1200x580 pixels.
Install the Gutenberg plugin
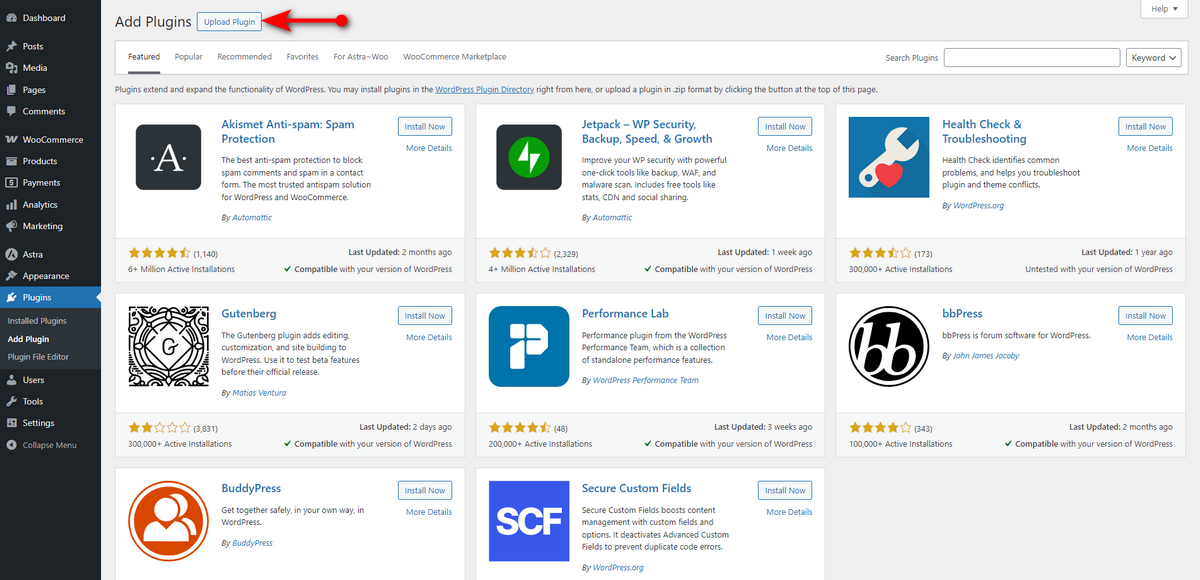click(x=425, y=316)
